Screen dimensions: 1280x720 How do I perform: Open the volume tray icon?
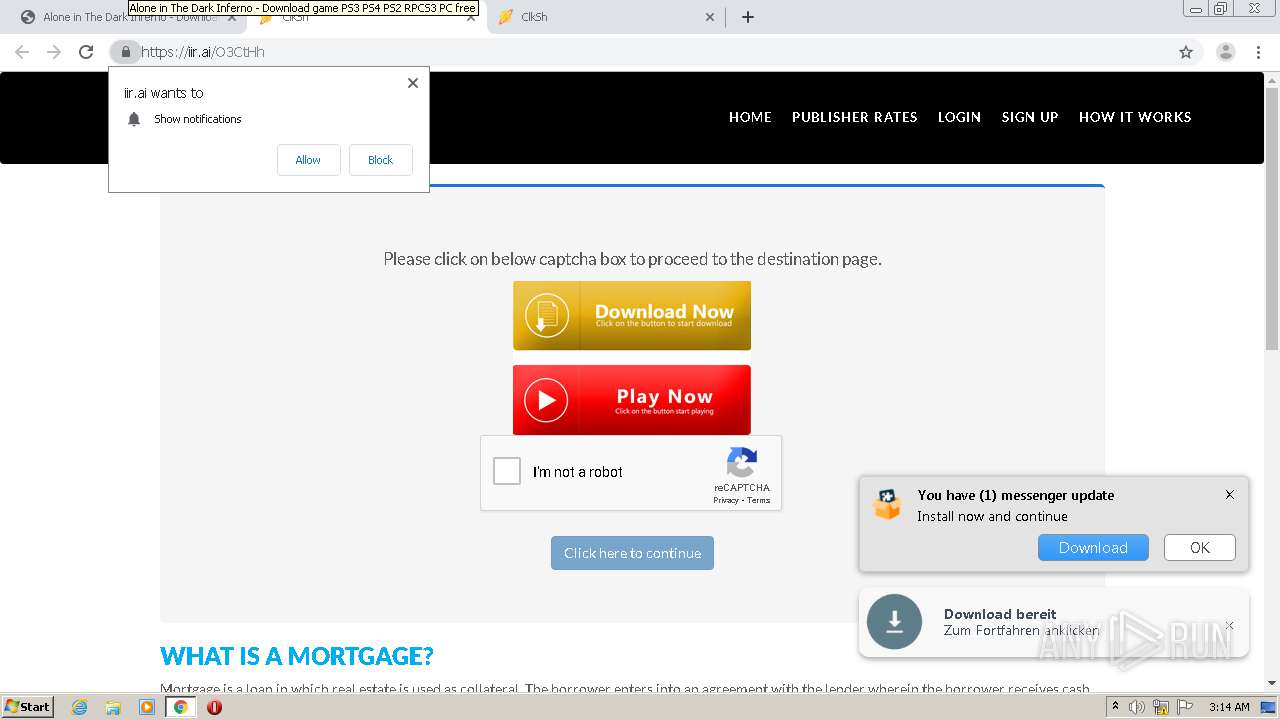point(1137,707)
